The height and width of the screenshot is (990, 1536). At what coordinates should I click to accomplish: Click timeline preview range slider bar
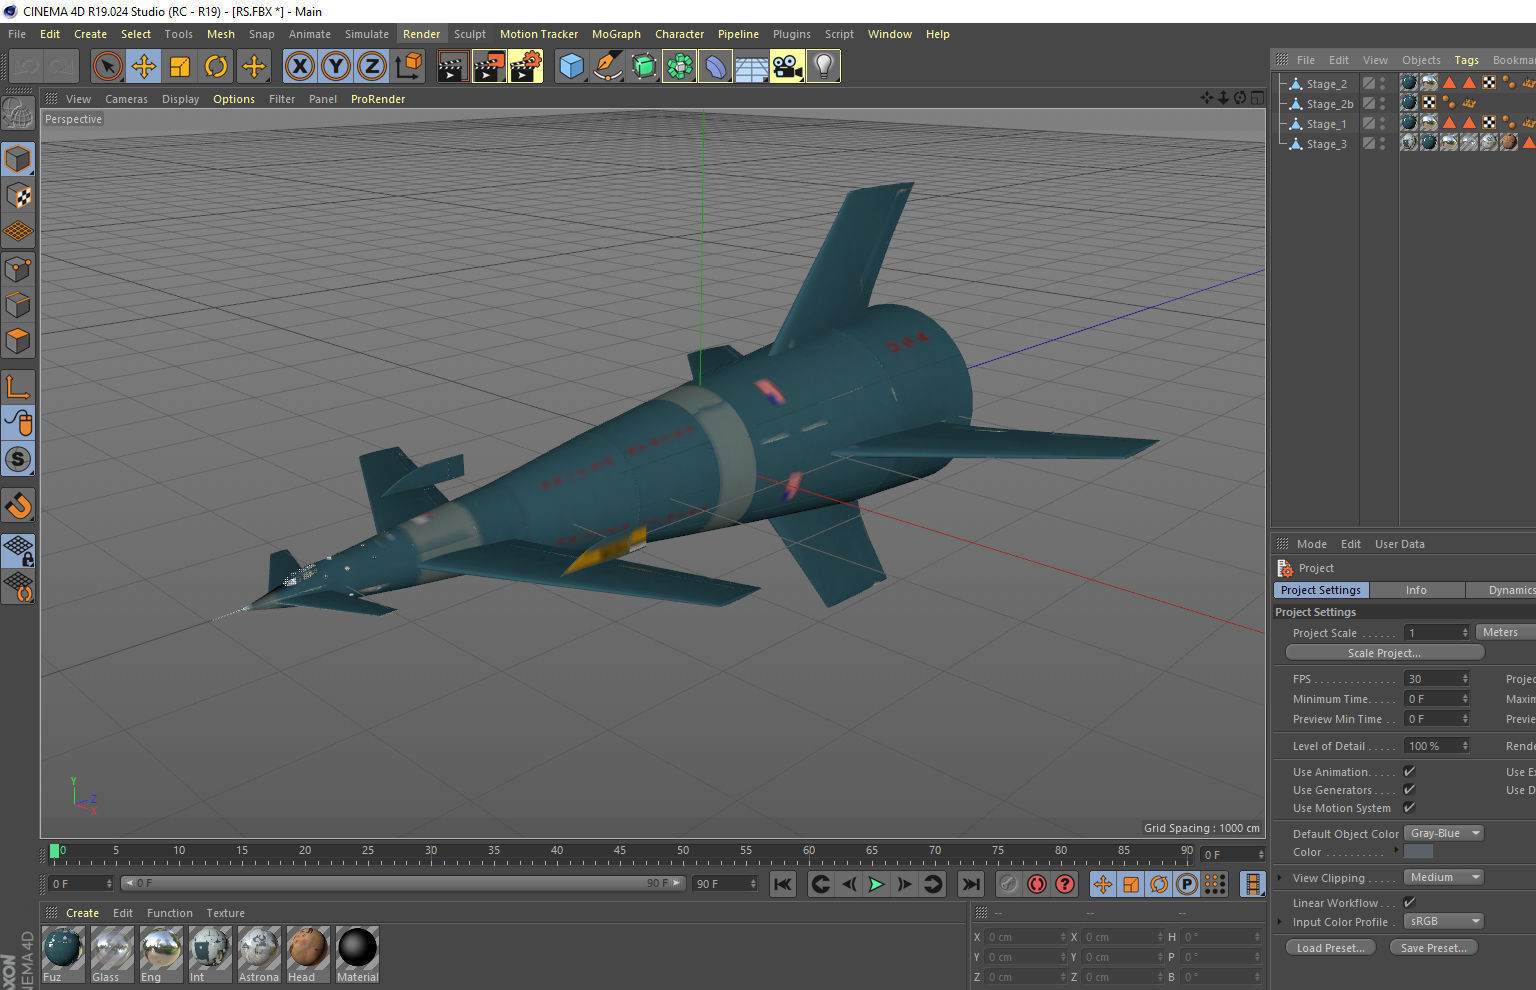coord(403,883)
